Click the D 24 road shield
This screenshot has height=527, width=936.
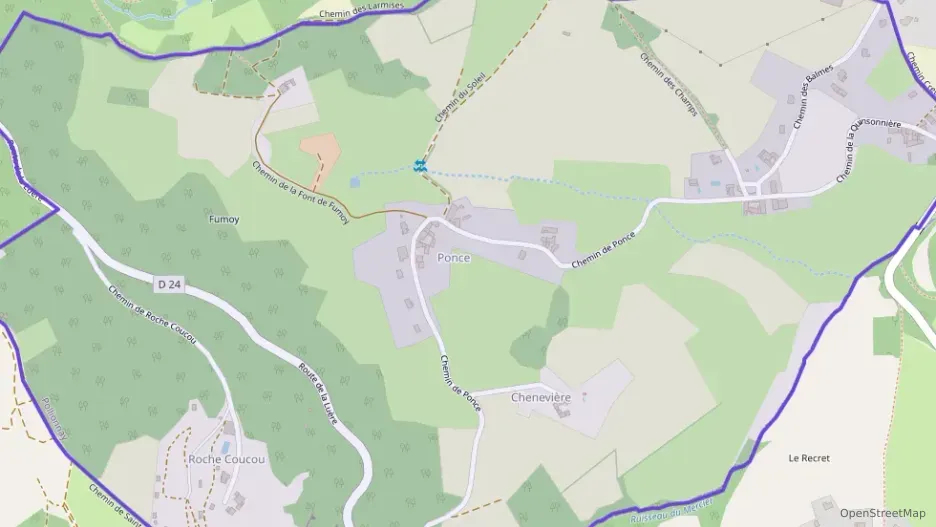point(170,285)
